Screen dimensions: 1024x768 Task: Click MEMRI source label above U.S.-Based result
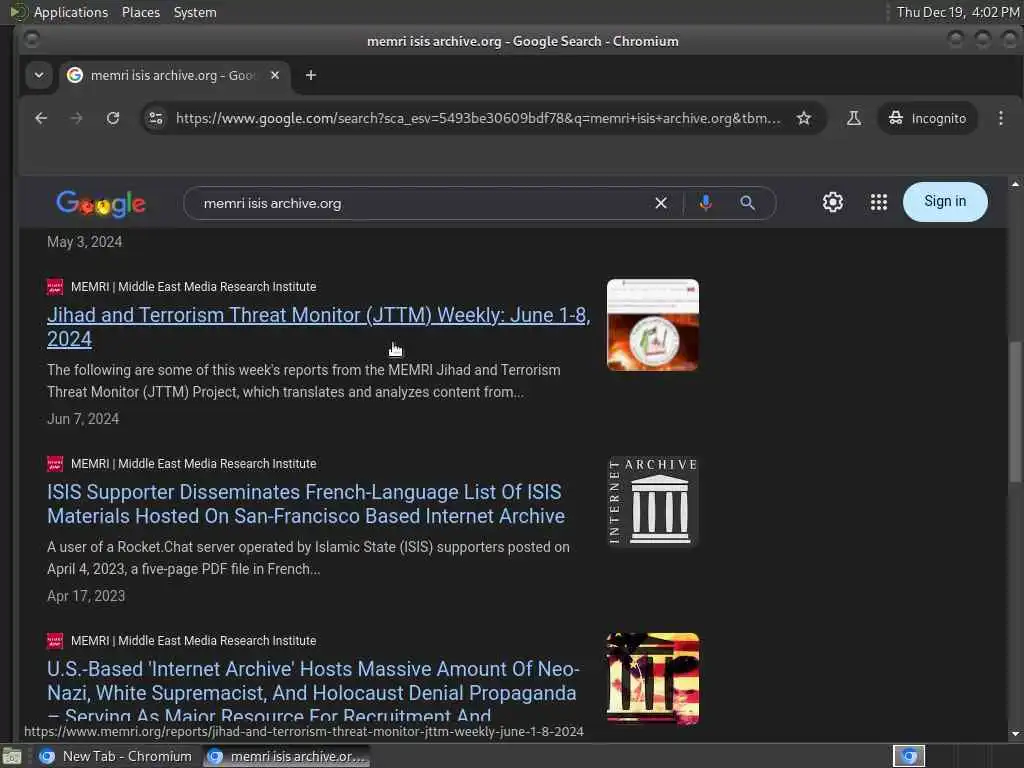(193, 641)
